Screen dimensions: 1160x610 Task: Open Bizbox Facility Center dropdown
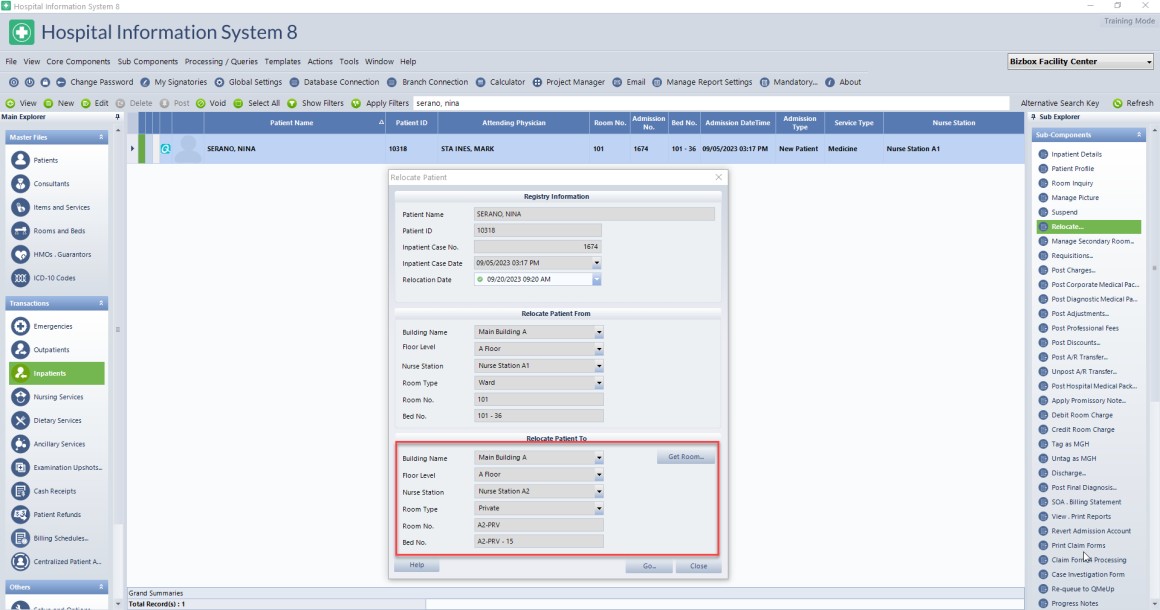[1149, 62]
